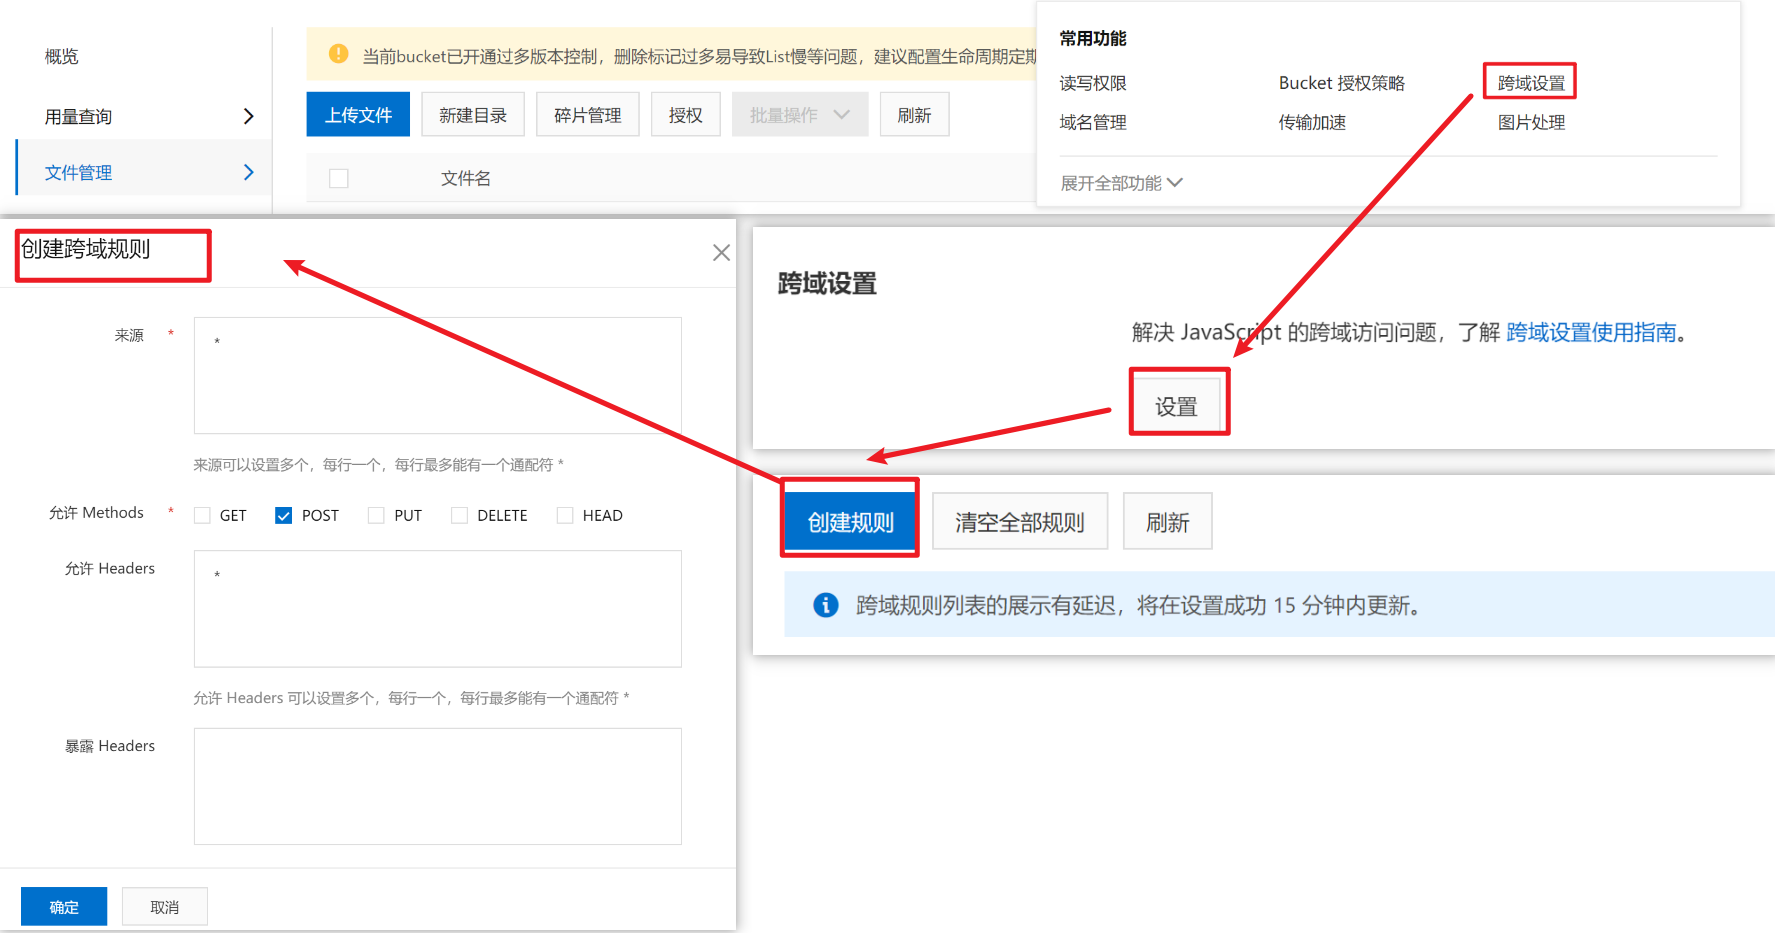Open Bucket 授权策略 function
Viewport: 1775px width, 933px height.
(x=1342, y=83)
